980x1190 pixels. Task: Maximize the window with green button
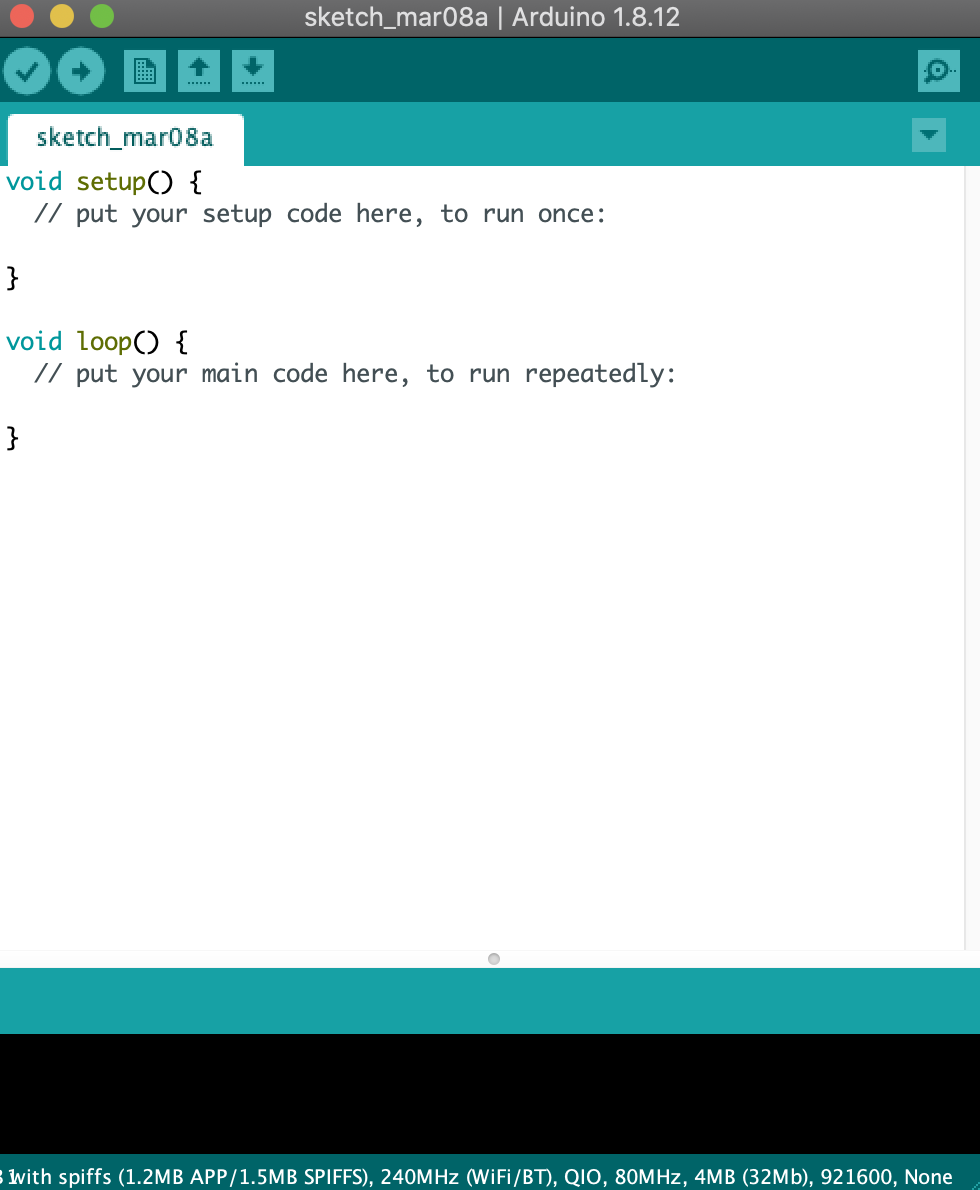102,16
